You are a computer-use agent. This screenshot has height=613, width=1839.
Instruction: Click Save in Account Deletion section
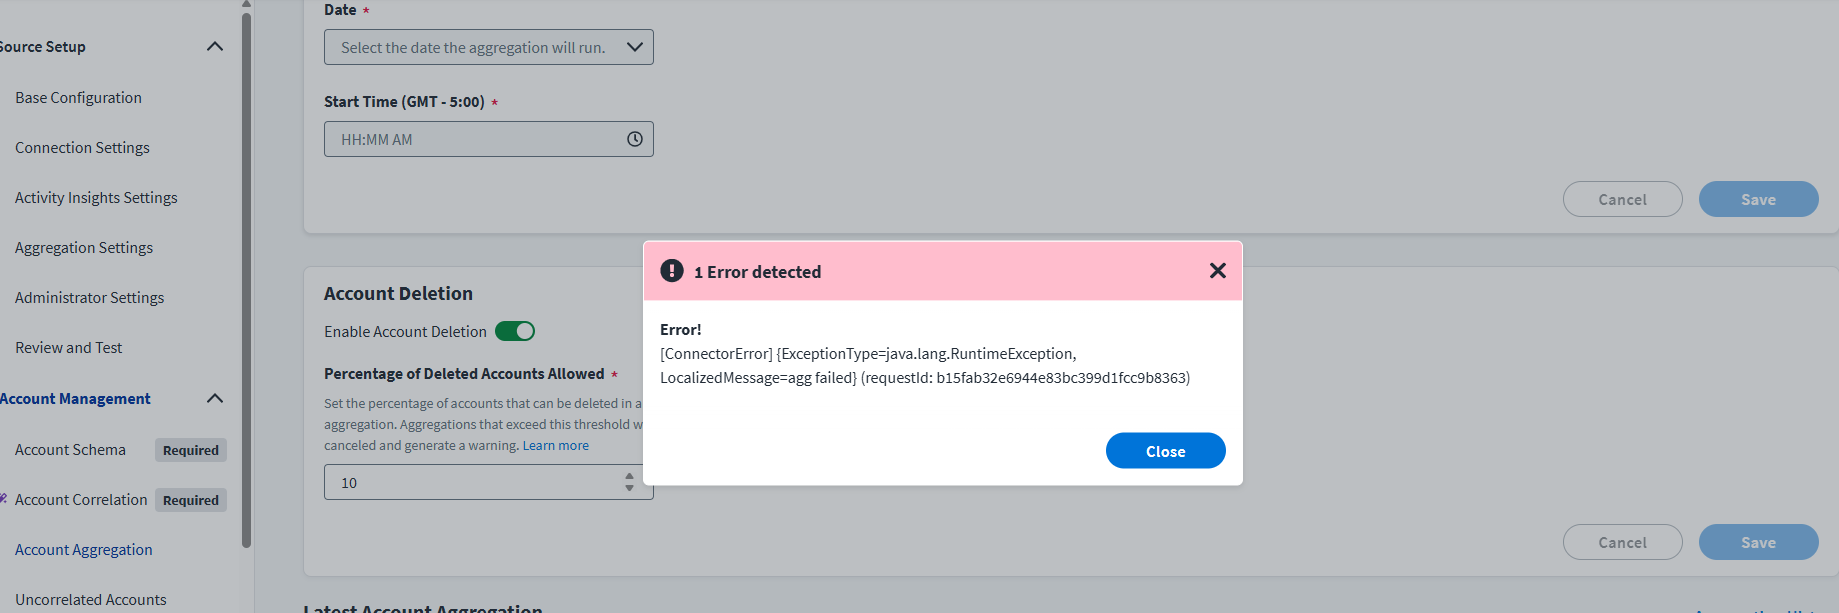pyautogui.click(x=1758, y=542)
